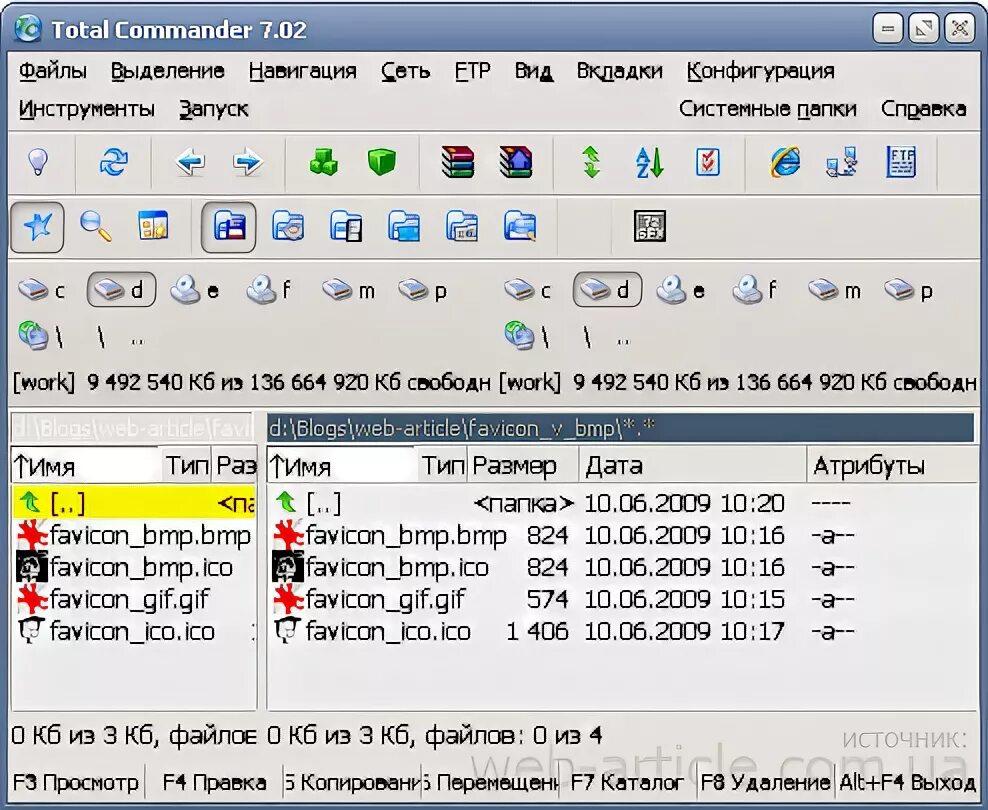
Task: Select favicon_bmp.bmp in left panel
Action: point(134,535)
